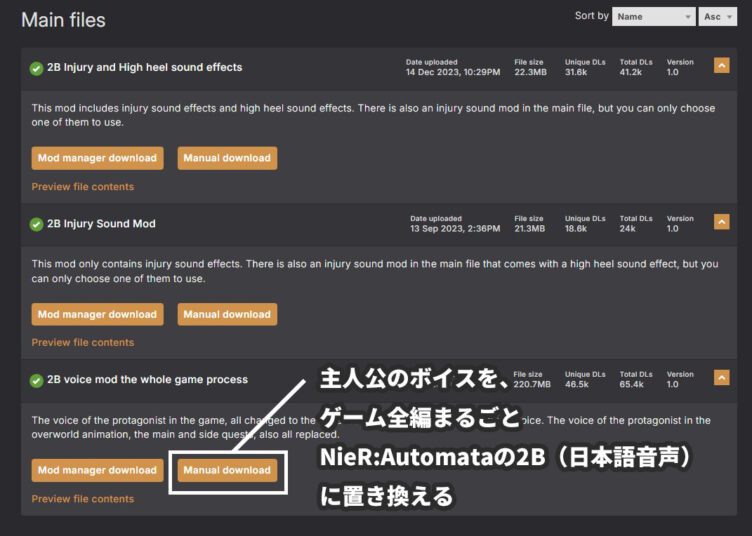This screenshot has width=752, height=536.
Task: Manual download the 2B voice mod
Action: click(x=227, y=470)
